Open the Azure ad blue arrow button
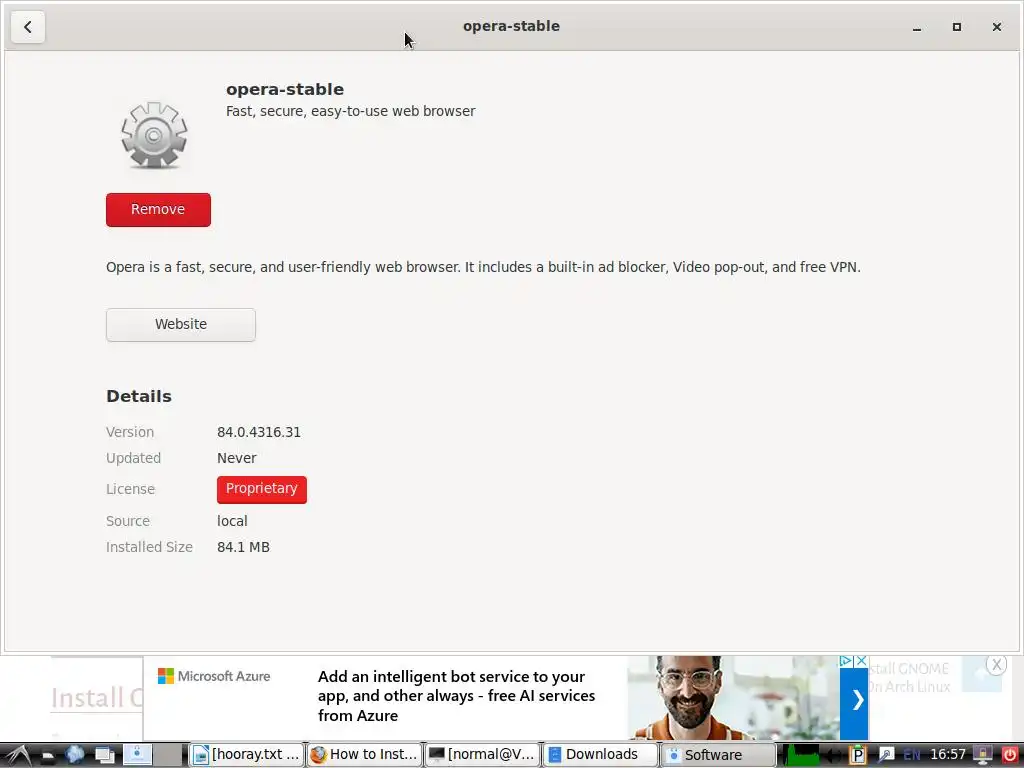The image size is (1024, 768). coord(854,703)
